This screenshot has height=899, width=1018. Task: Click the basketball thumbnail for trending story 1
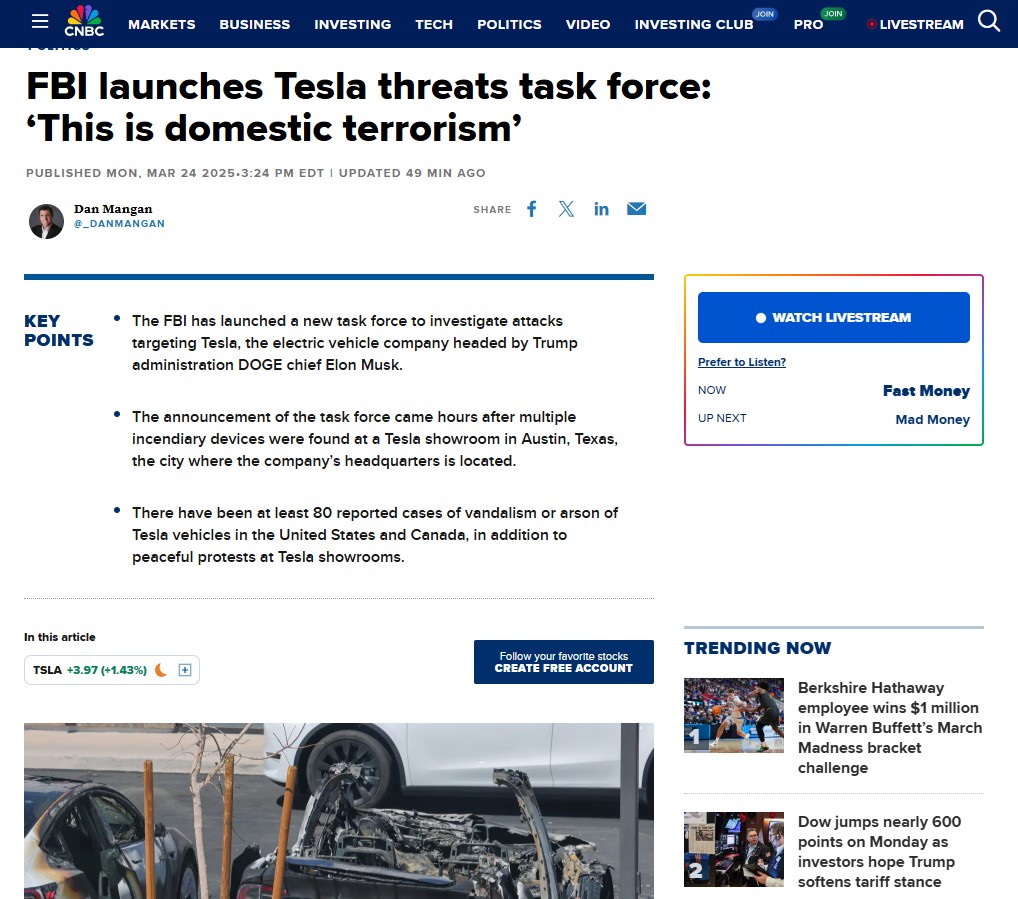pos(734,715)
